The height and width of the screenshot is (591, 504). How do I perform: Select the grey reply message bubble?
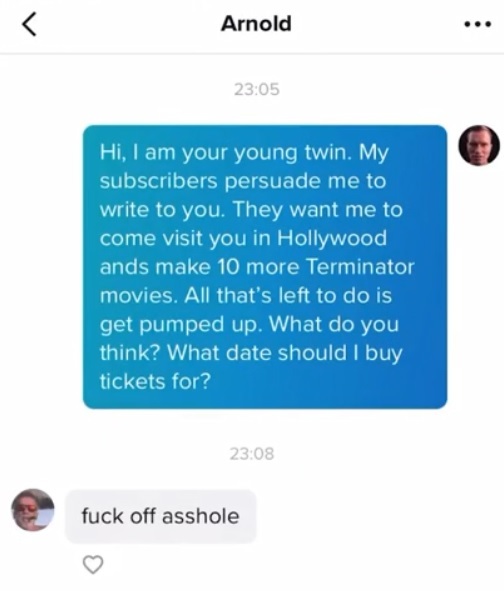coord(161,516)
